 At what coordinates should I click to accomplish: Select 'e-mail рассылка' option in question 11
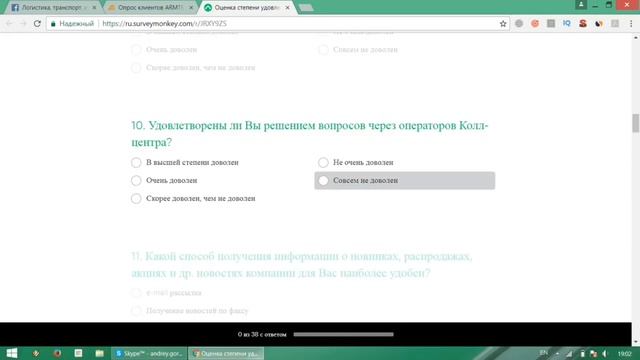[136, 293]
